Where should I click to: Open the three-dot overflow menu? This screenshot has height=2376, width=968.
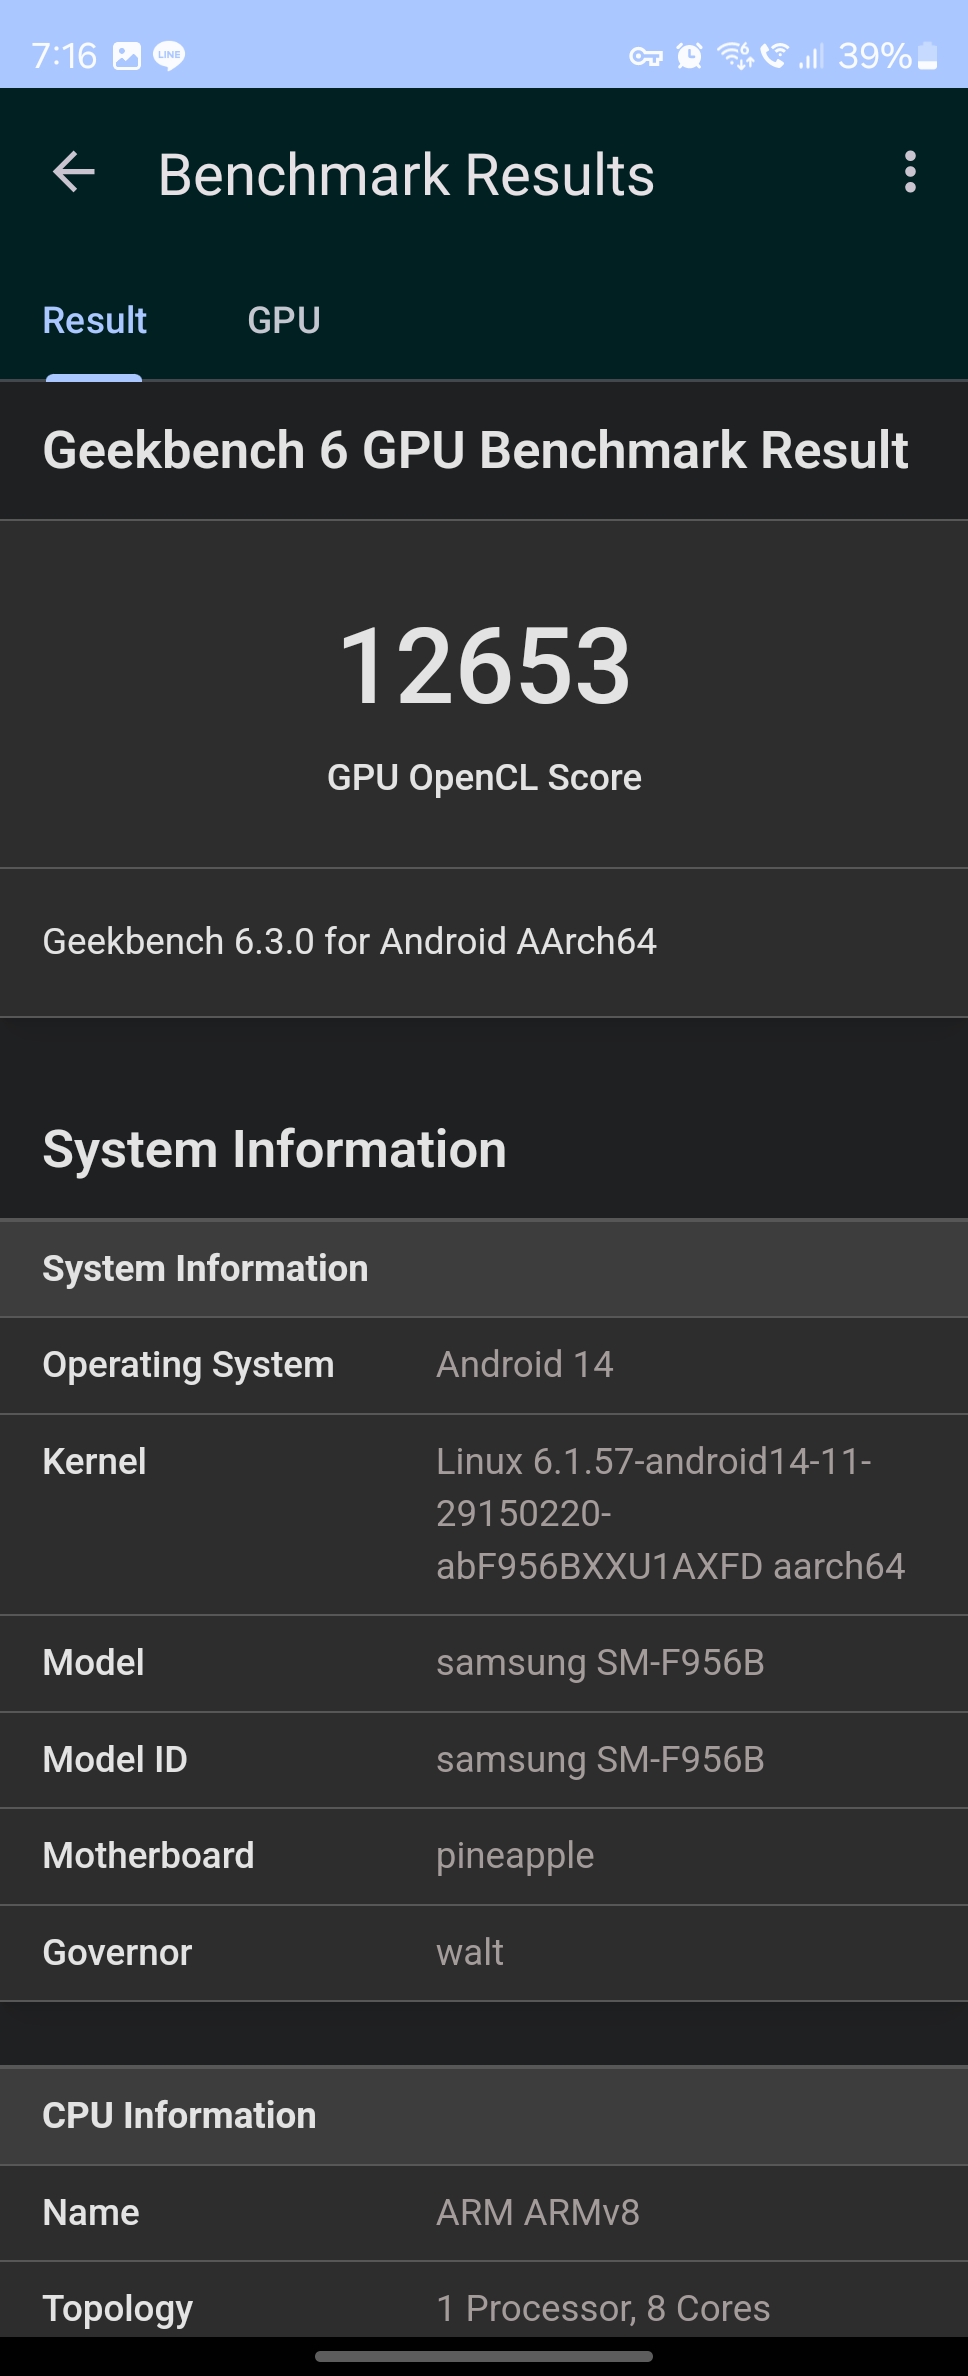[x=910, y=173]
